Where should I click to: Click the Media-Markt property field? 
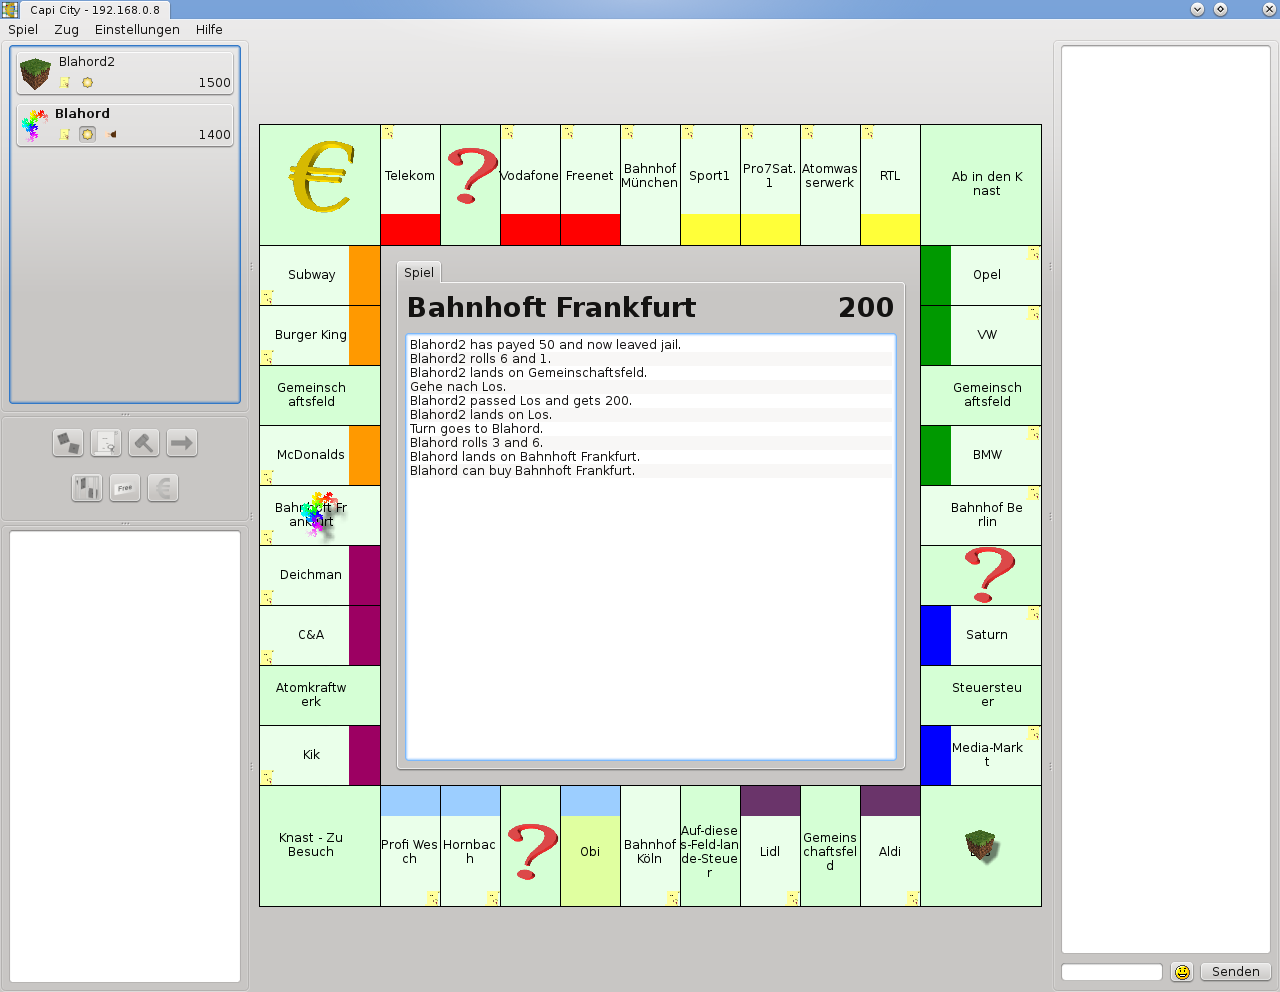pos(981,755)
